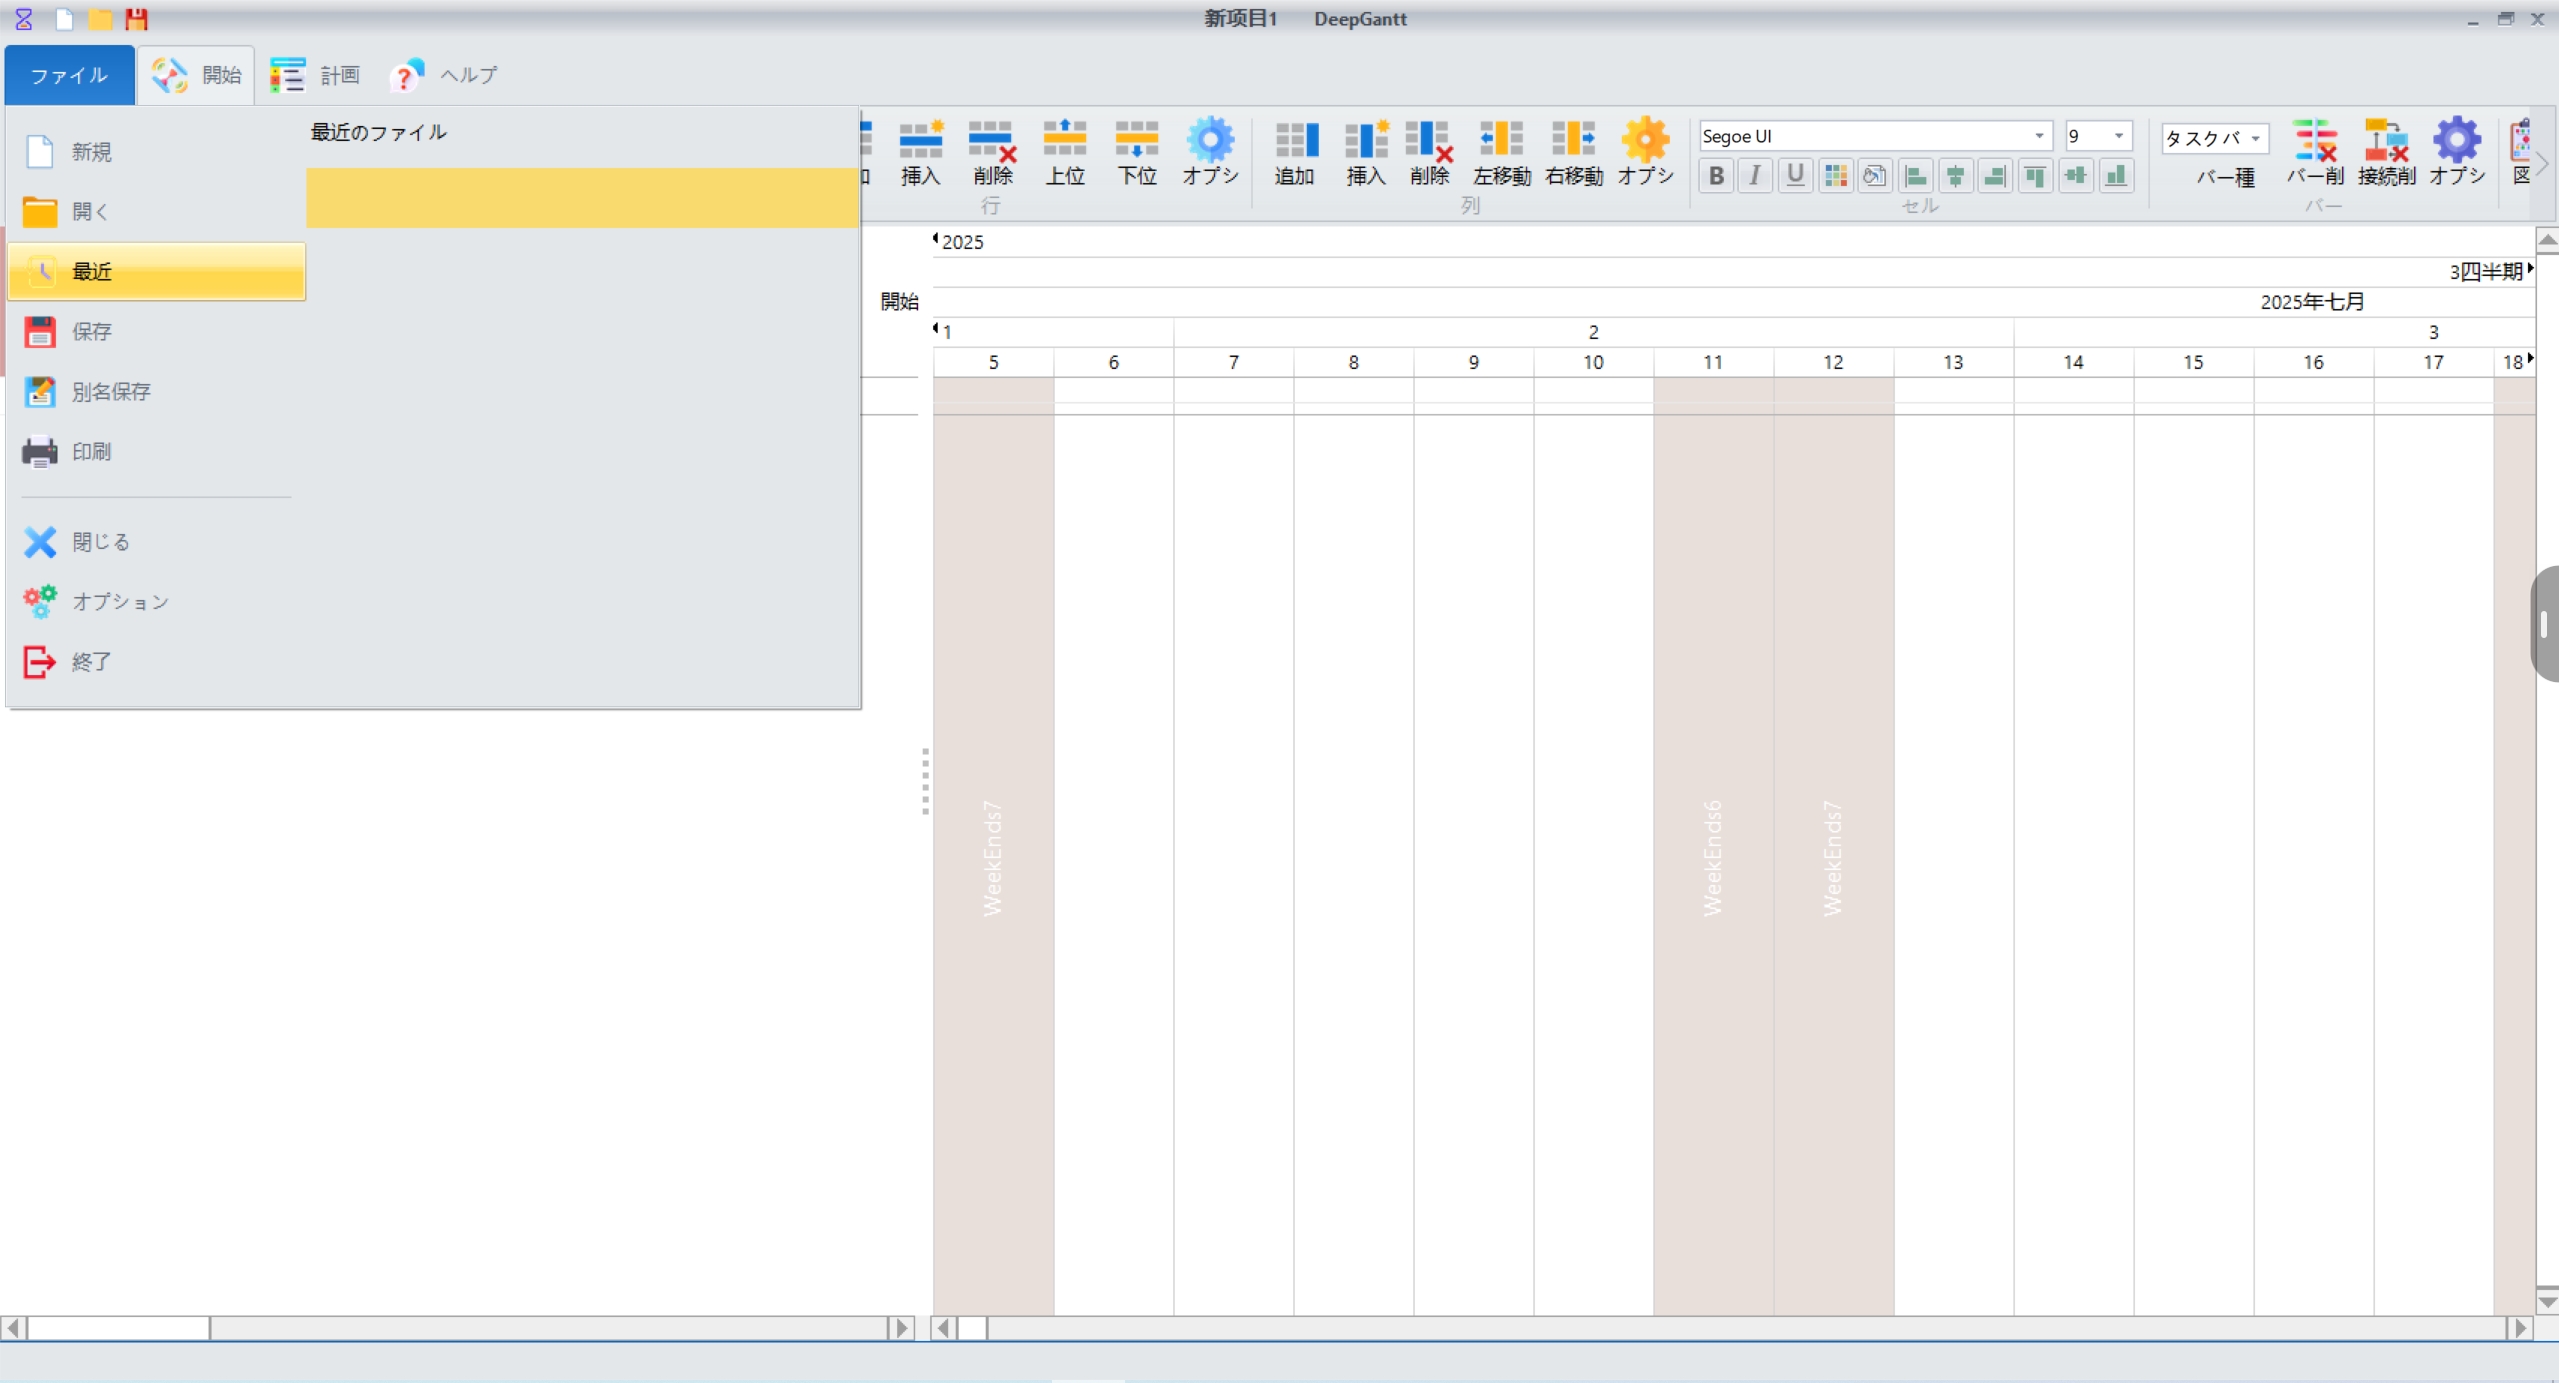Click the cell background color grid icon
Screen dimensions: 2559x1383
(x=1835, y=176)
